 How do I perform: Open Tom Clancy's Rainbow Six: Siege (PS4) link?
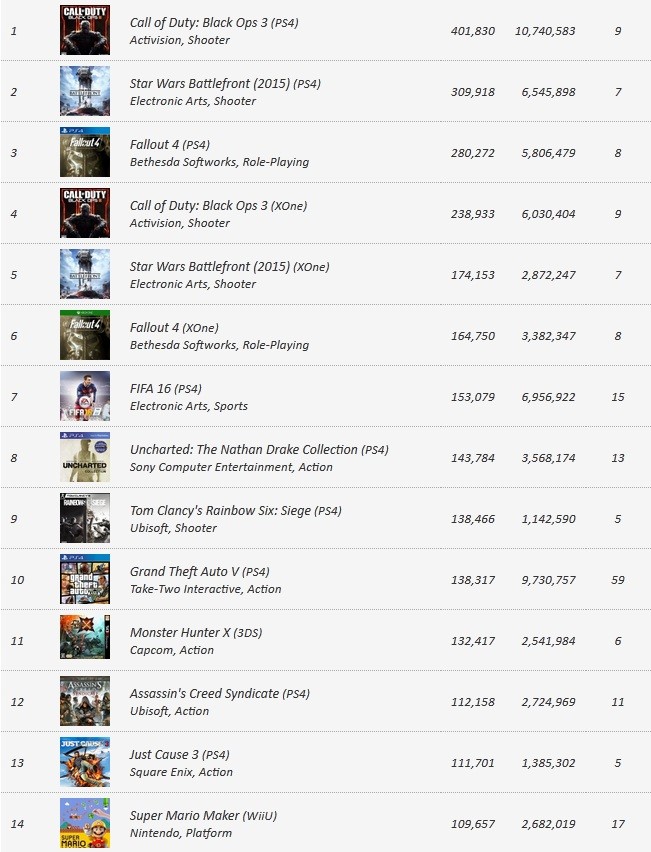click(236, 511)
